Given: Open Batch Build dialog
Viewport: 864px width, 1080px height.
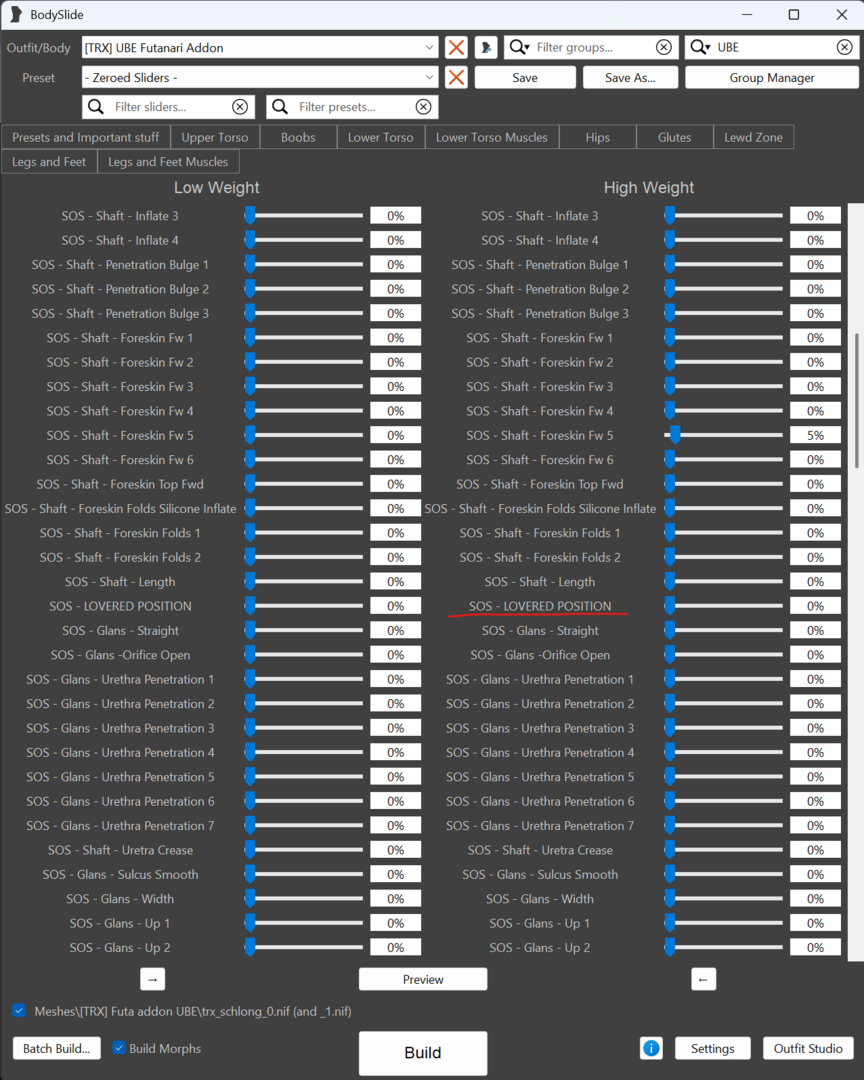Looking at the screenshot, I should 56,1048.
